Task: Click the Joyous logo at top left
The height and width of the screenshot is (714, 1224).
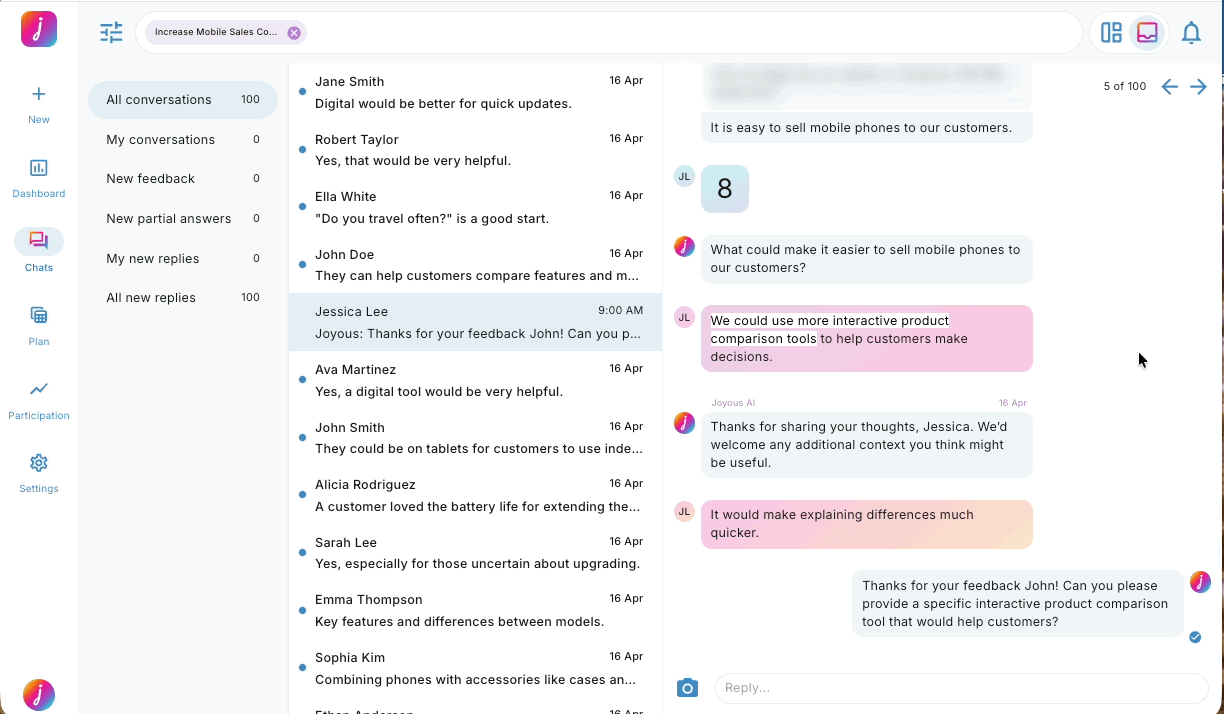Action: tap(38, 29)
